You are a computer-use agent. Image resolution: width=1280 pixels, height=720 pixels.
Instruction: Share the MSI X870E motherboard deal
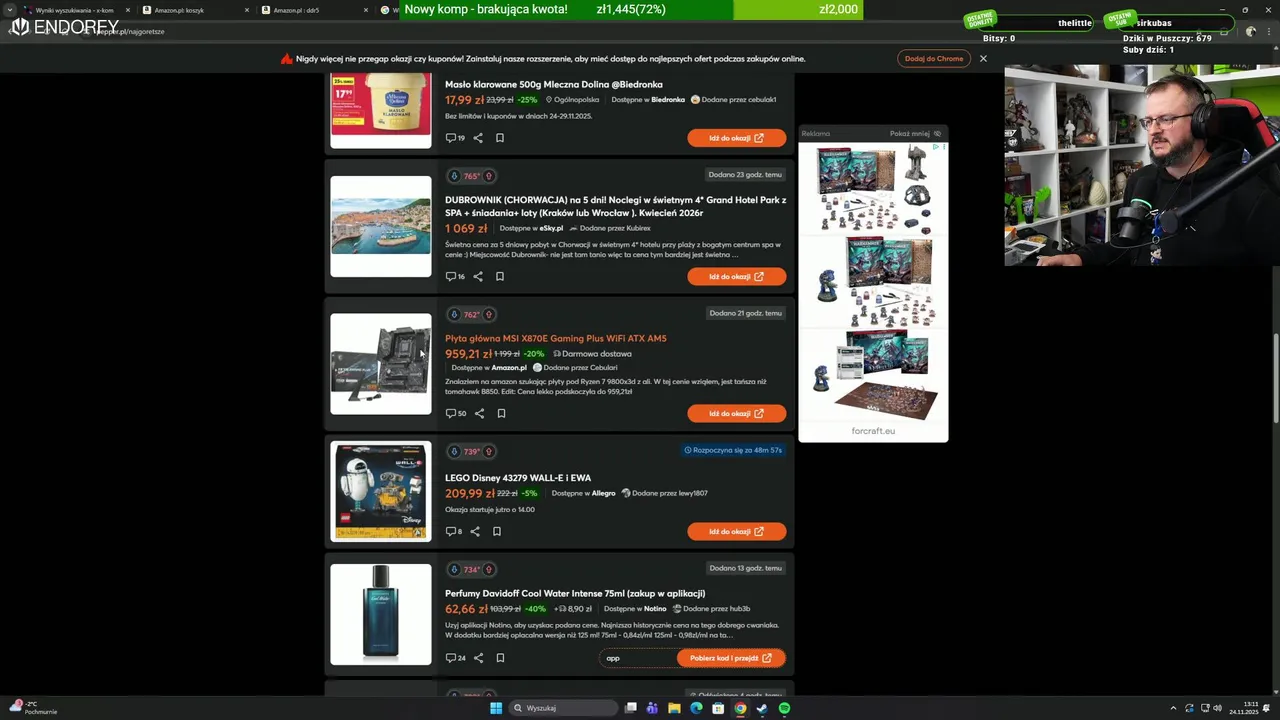point(479,413)
